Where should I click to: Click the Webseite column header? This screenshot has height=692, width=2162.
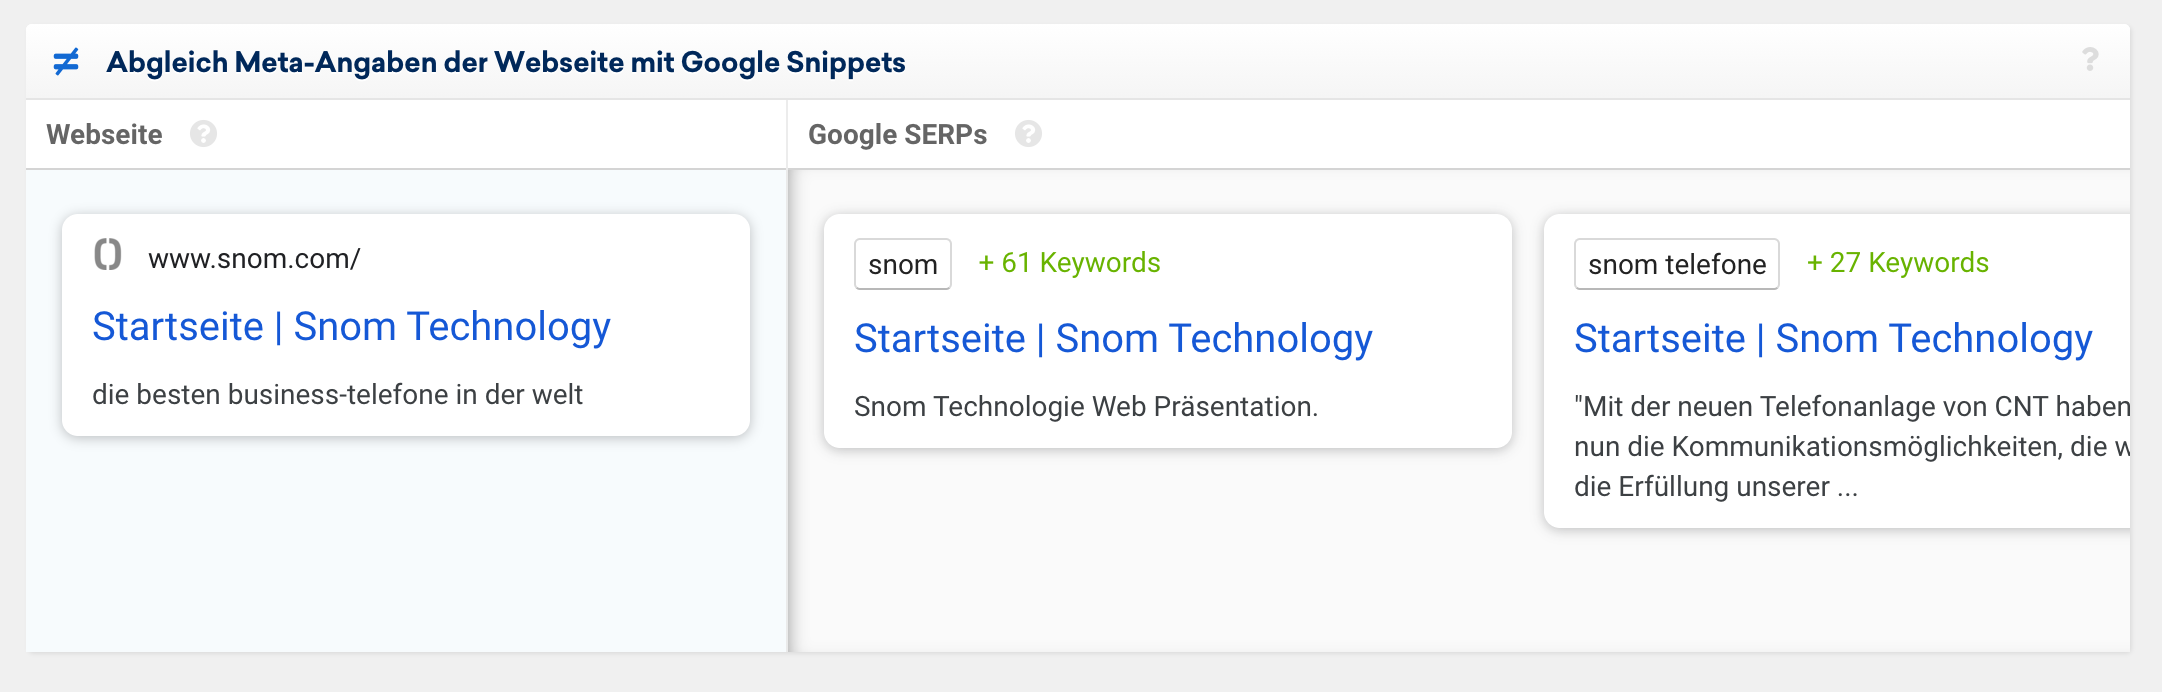click(x=104, y=135)
